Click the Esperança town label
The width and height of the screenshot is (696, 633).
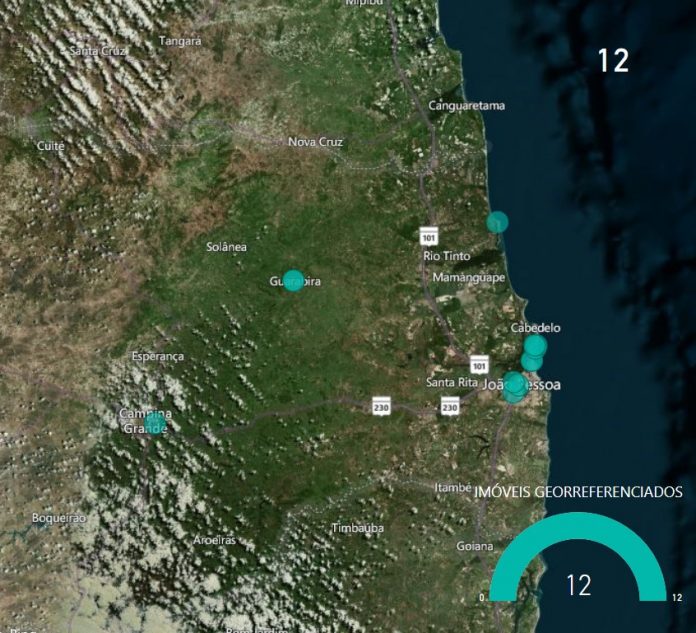click(158, 356)
